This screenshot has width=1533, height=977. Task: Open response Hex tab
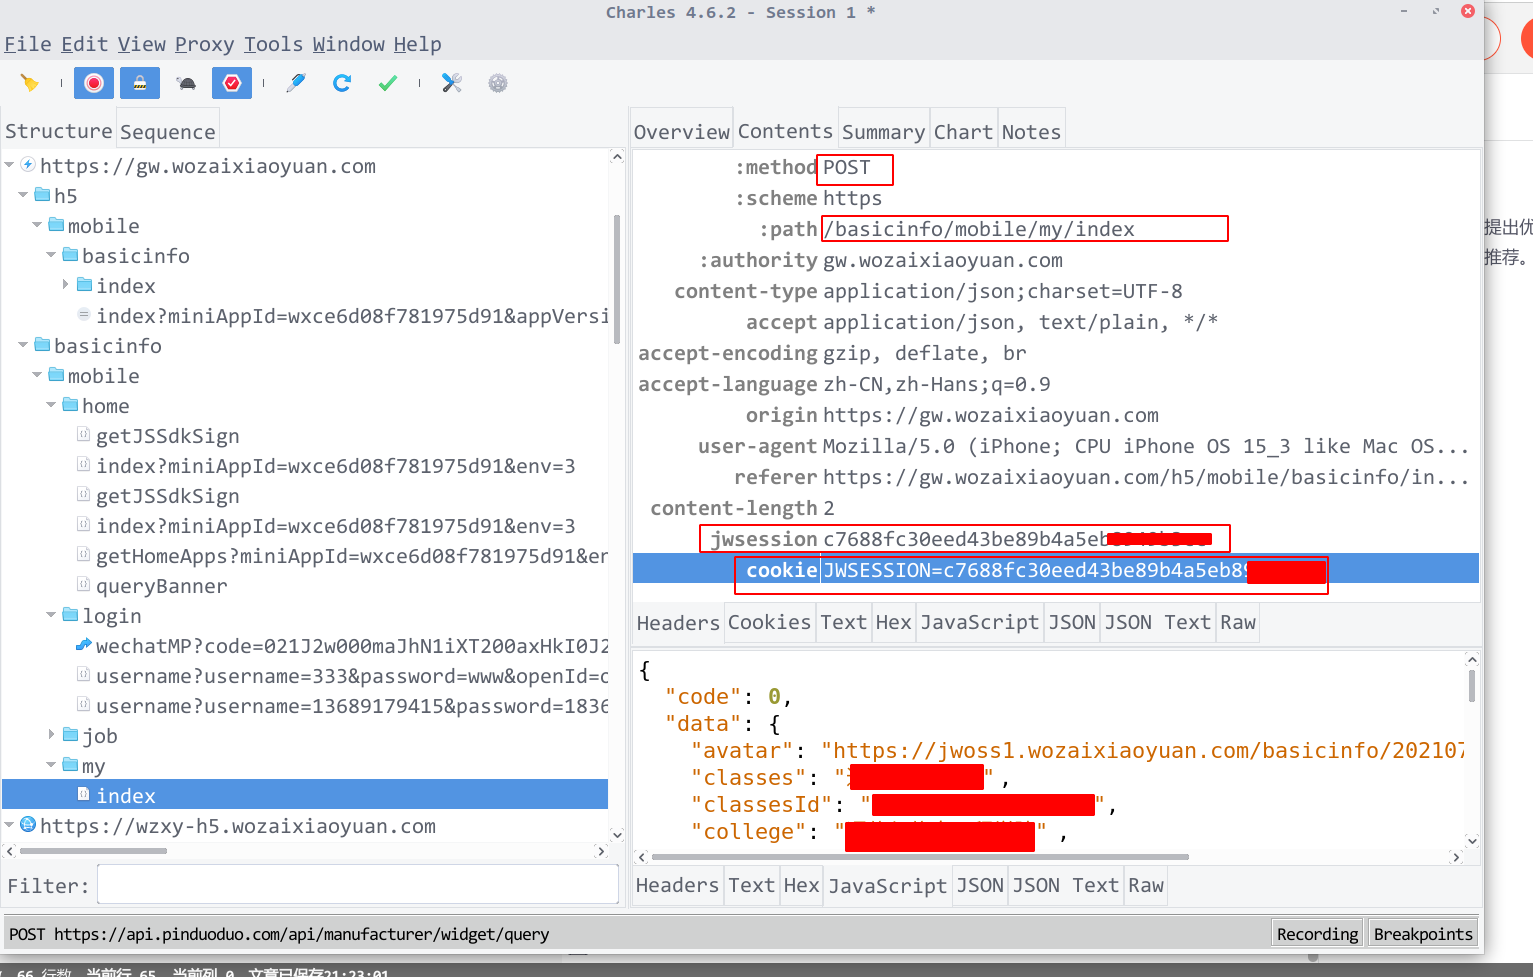click(801, 885)
